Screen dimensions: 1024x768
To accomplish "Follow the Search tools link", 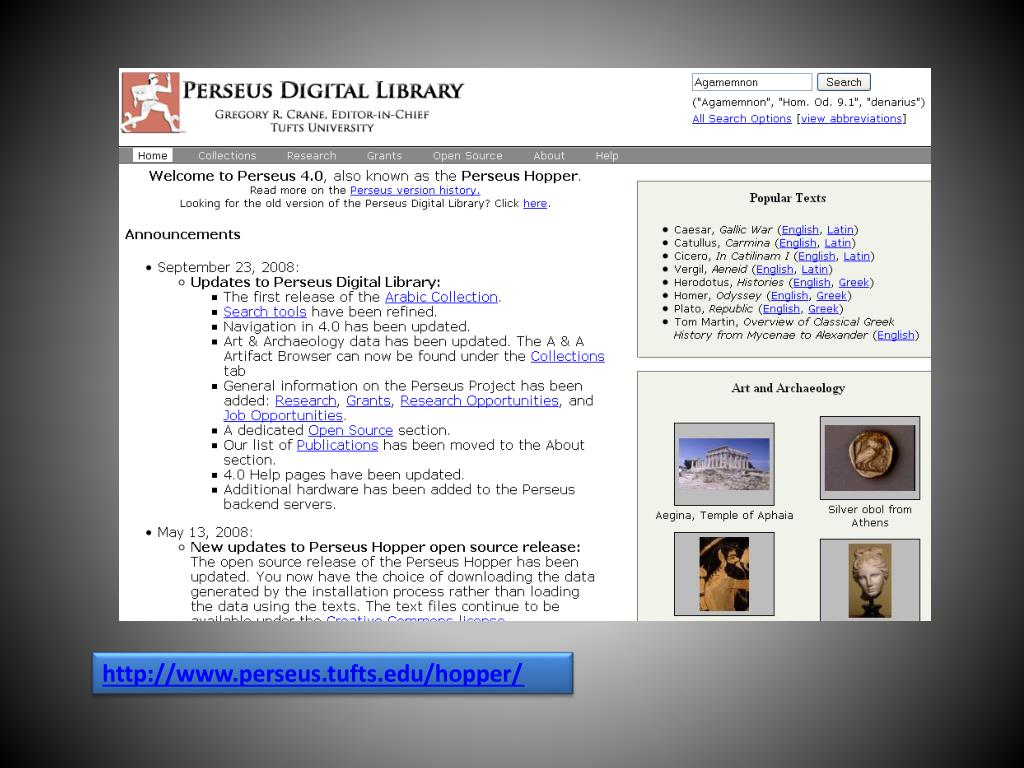I will click(x=264, y=312).
